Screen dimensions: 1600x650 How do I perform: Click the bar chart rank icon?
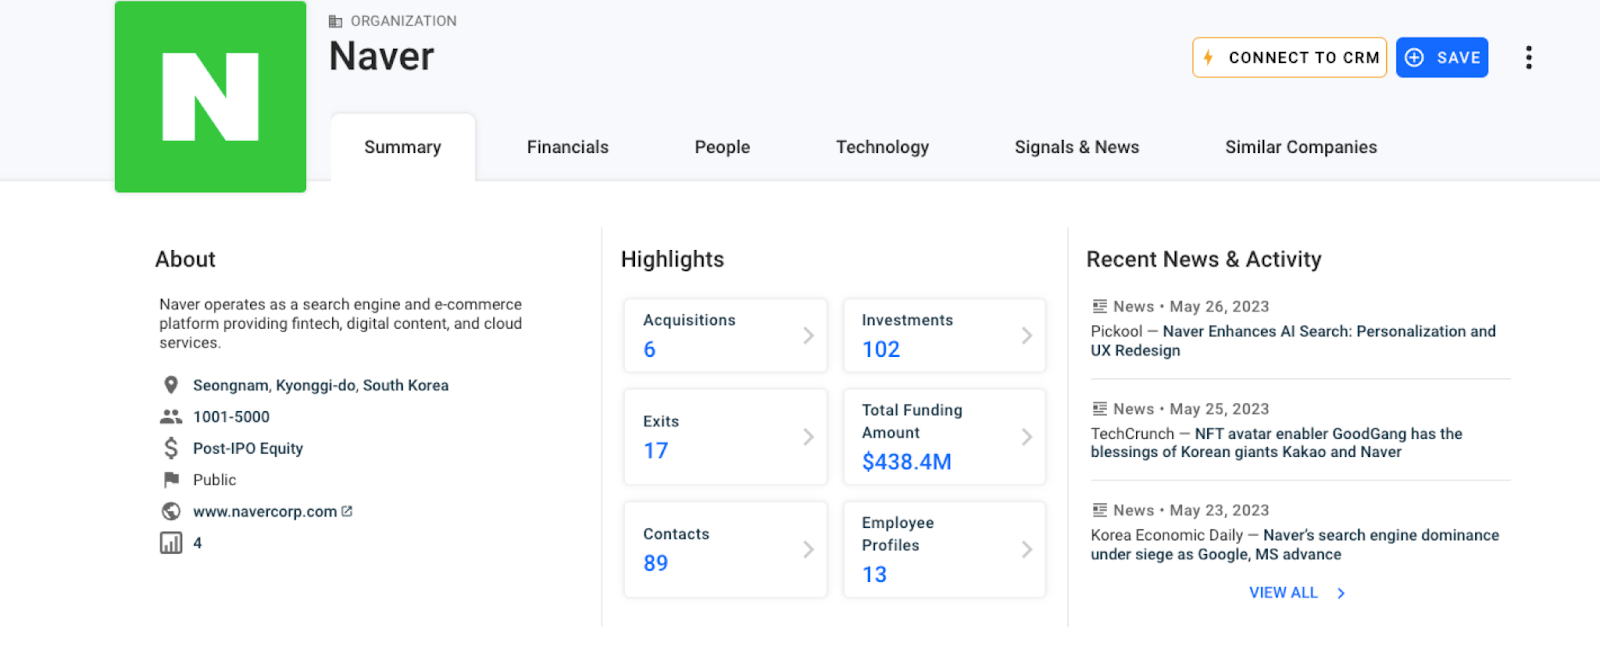pyautogui.click(x=171, y=543)
